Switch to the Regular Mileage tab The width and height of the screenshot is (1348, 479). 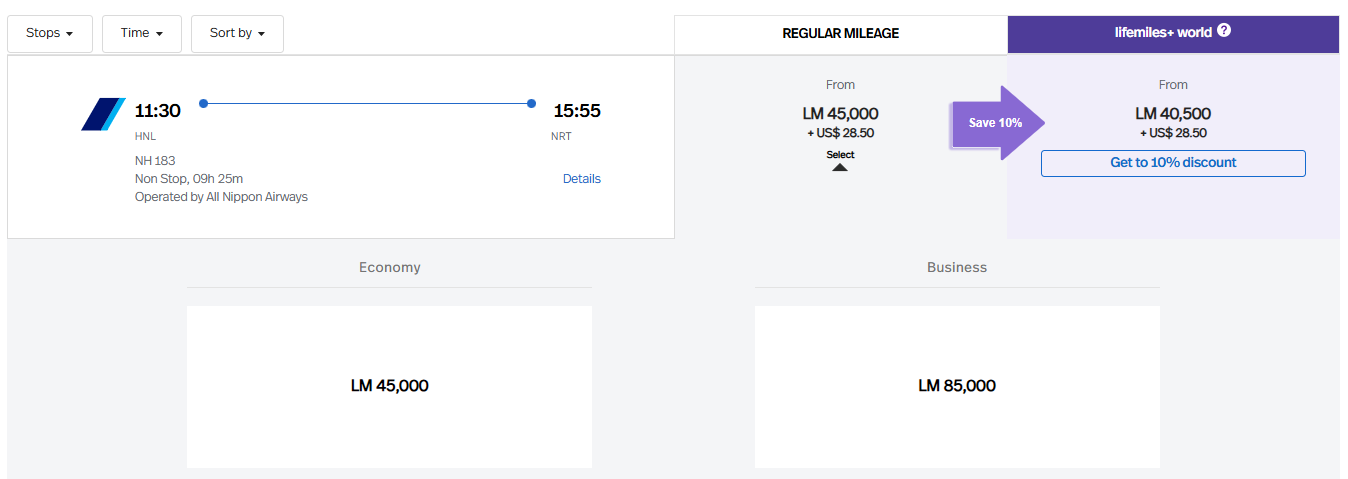click(x=840, y=34)
